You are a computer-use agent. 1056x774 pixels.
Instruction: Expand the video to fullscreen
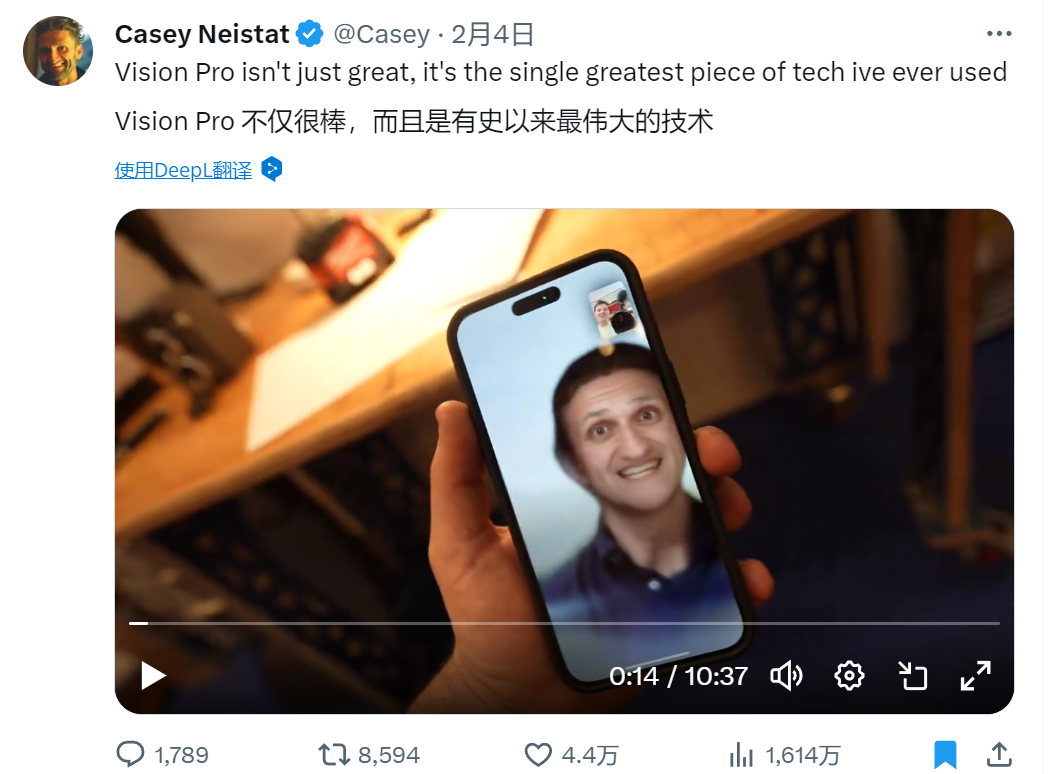(975, 676)
